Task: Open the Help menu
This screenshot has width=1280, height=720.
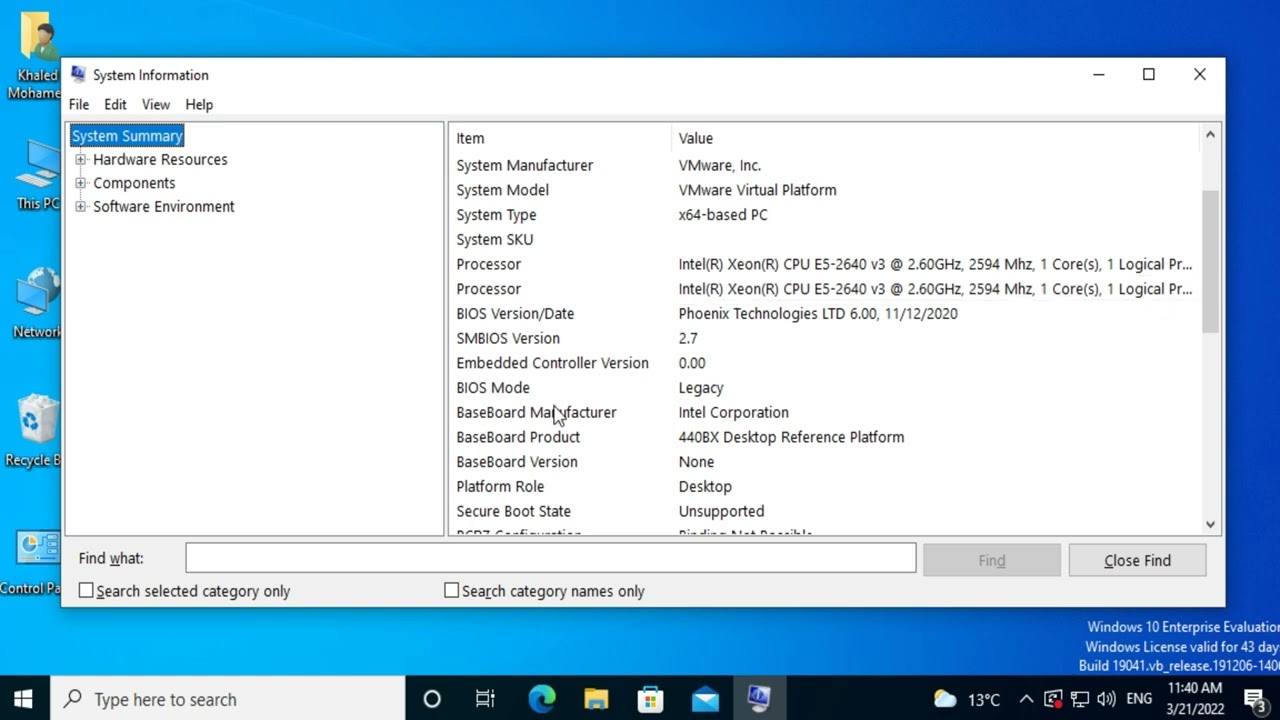Action: (199, 104)
